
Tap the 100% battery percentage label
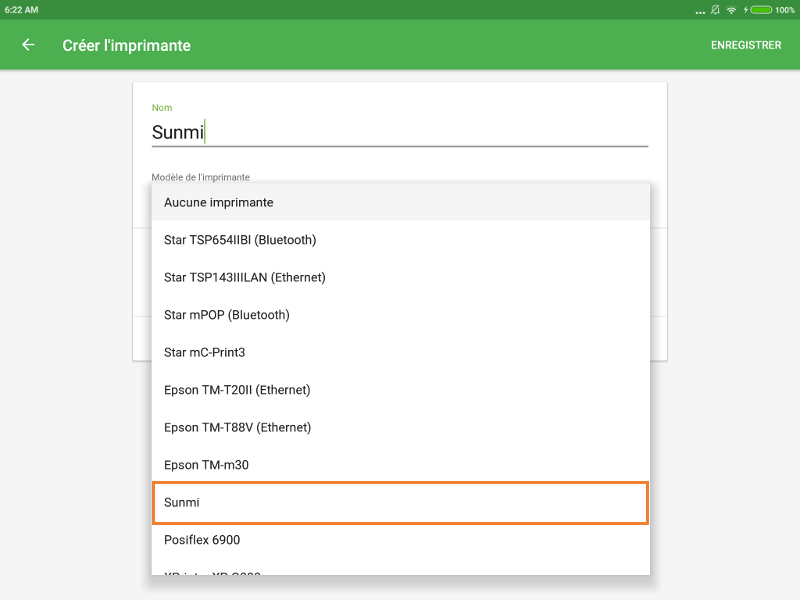click(784, 10)
